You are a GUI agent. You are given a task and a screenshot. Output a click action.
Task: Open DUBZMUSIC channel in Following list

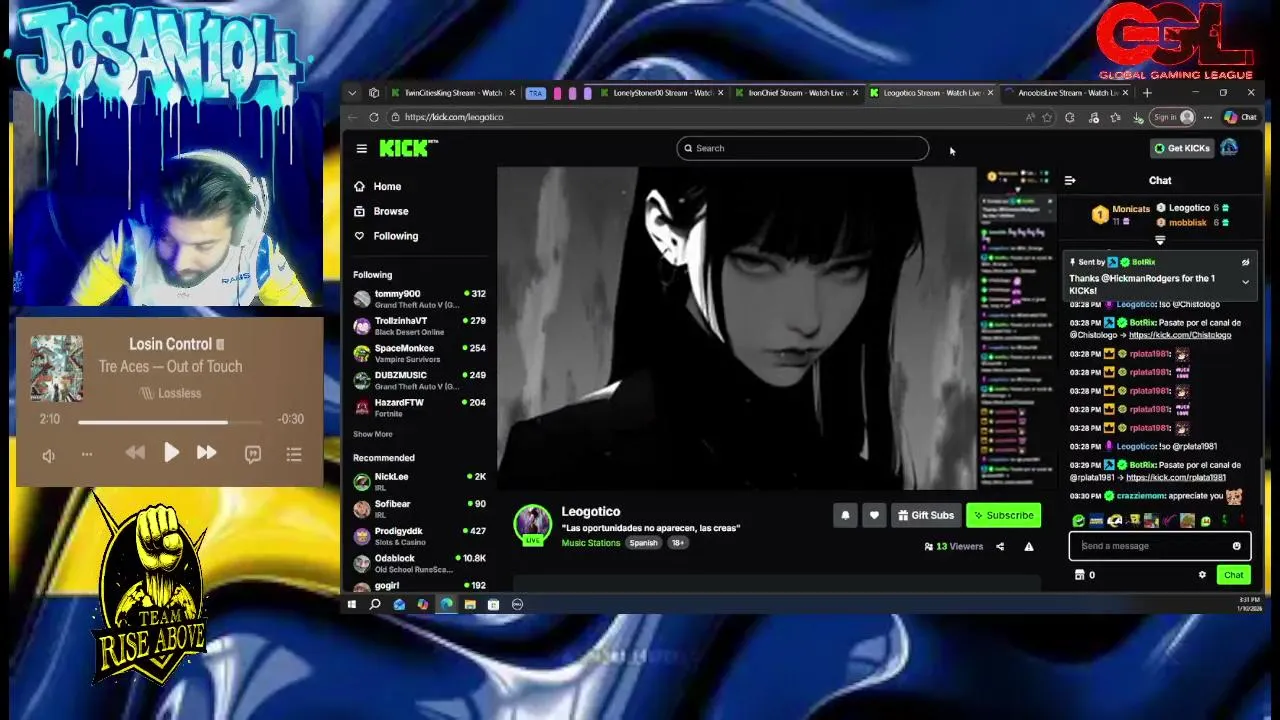[419, 380]
